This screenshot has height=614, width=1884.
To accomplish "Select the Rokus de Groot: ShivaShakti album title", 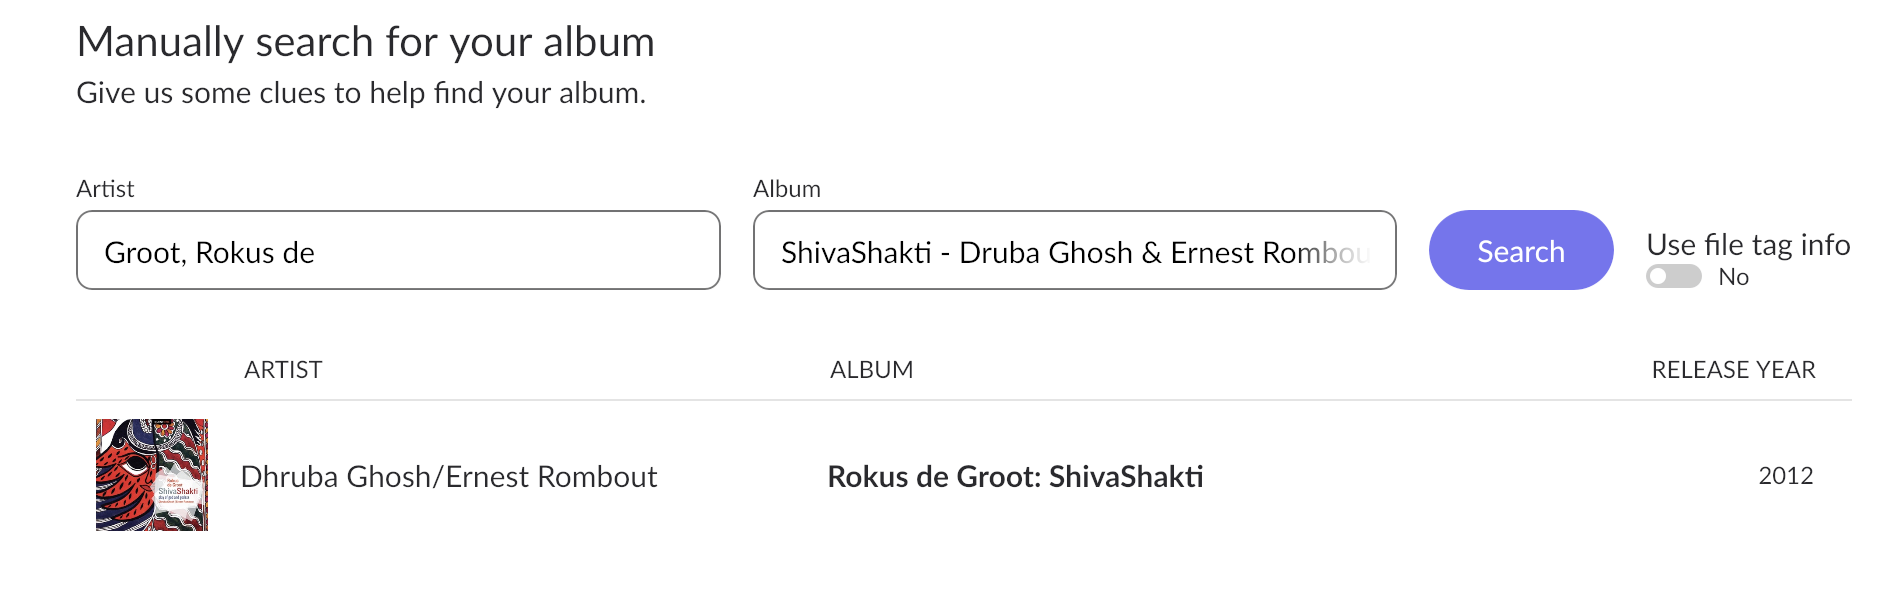I will (x=1015, y=477).
